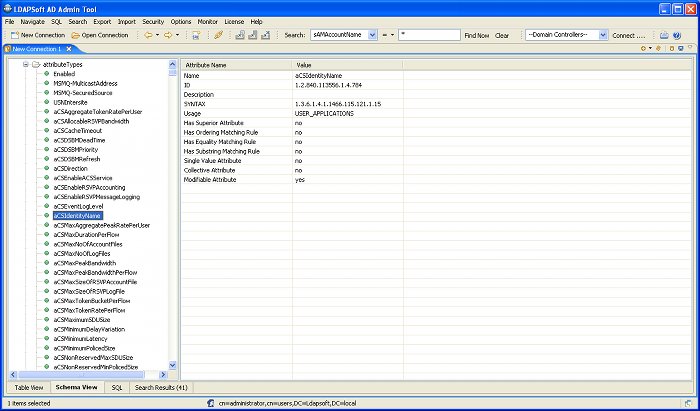Click the pencil edit icon in toolbar
This screenshot has width=700, height=411.
pos(219,35)
